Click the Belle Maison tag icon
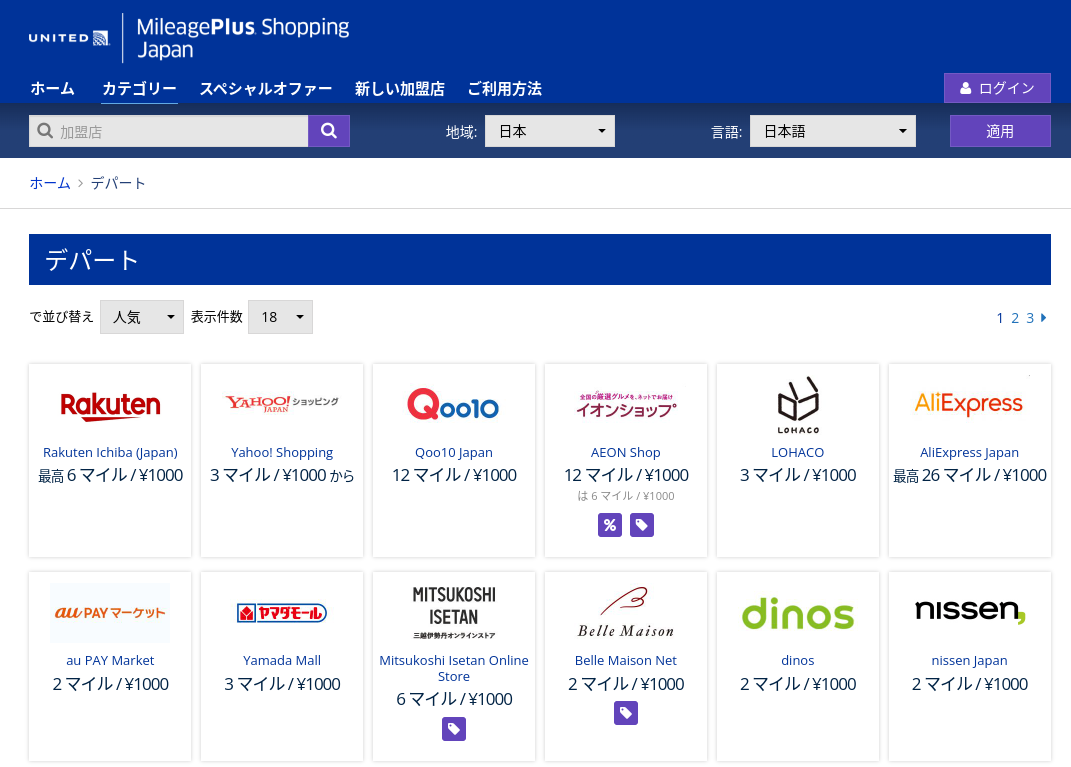The width and height of the screenshot is (1071, 767). point(626,713)
